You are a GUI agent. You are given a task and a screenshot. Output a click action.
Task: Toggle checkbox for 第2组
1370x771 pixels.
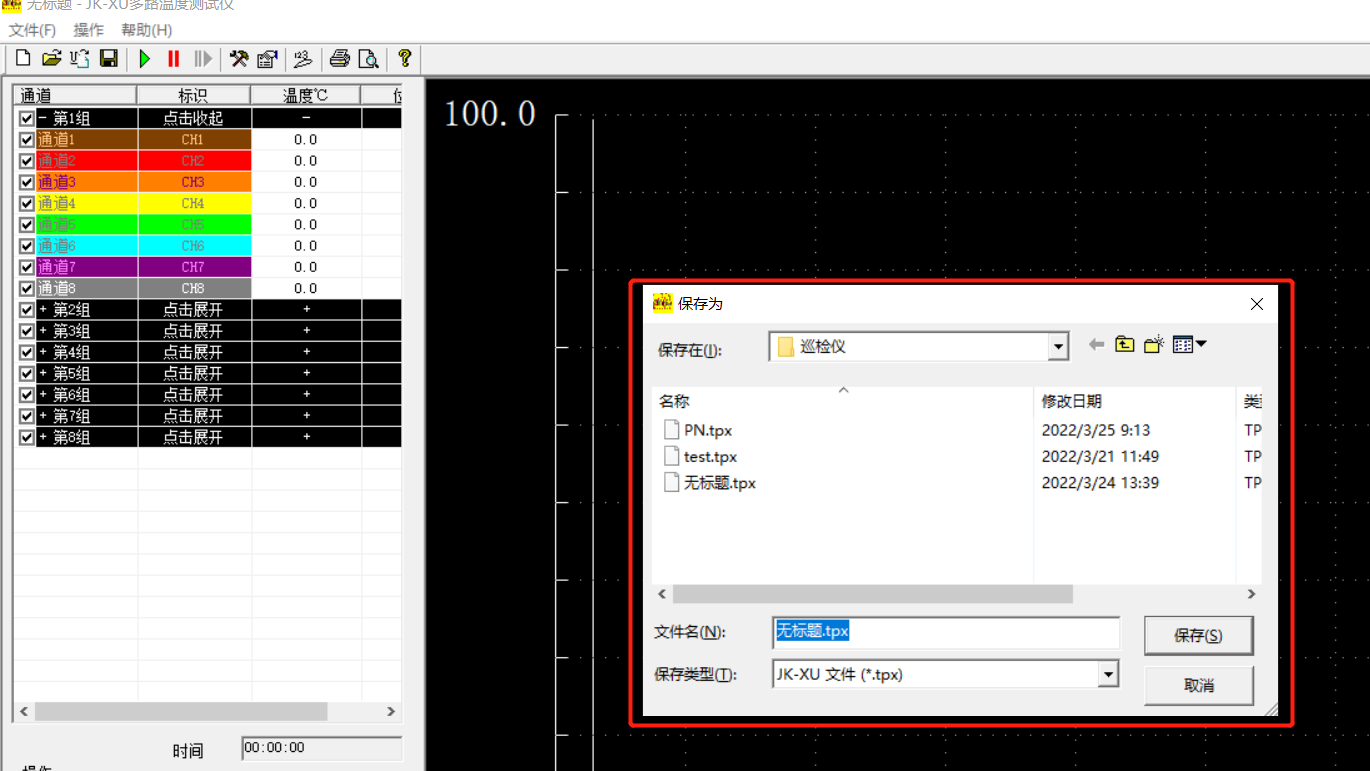coord(27,310)
